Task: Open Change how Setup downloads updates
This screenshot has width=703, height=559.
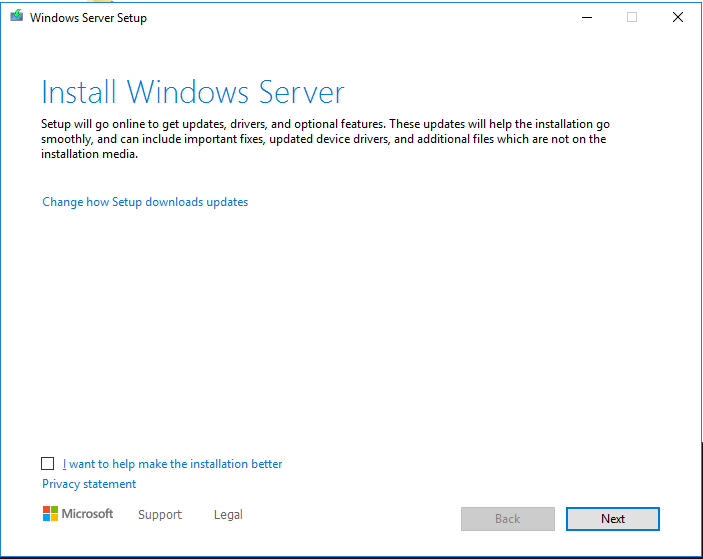Action: click(x=145, y=202)
